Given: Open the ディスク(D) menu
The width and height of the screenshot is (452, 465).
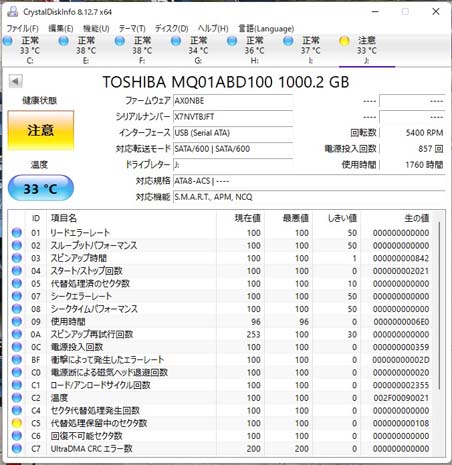Looking at the screenshot, I should (171, 29).
